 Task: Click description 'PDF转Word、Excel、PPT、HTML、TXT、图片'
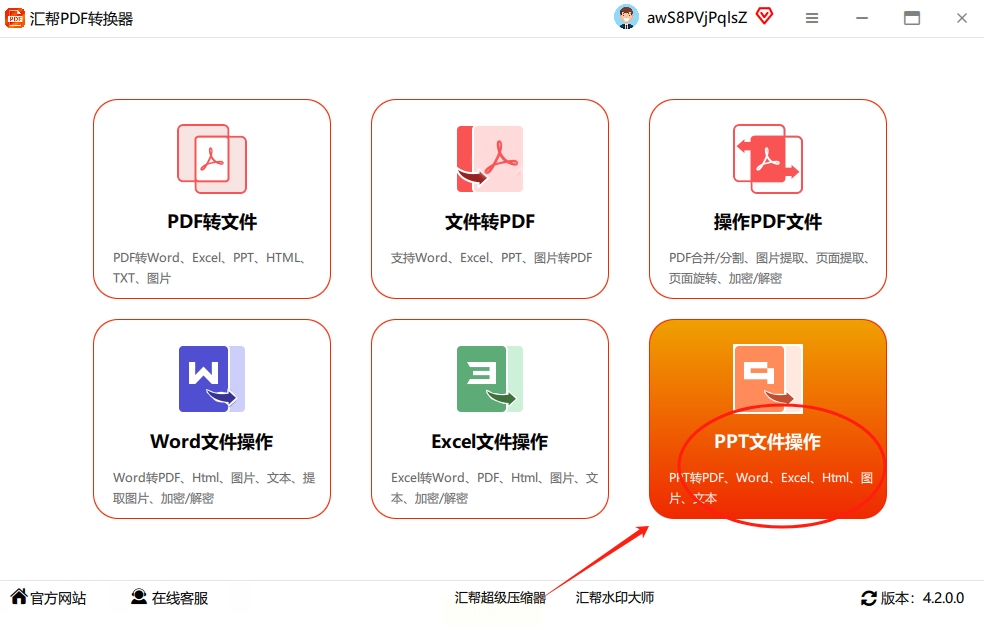point(210,268)
